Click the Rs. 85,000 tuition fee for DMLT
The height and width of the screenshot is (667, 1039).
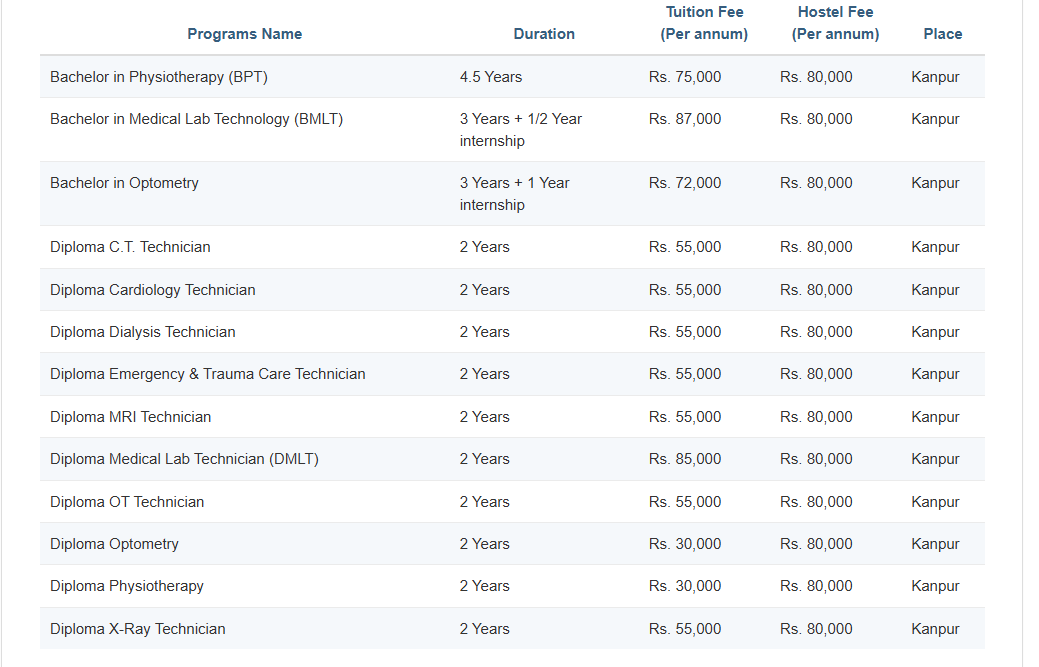[685, 459]
